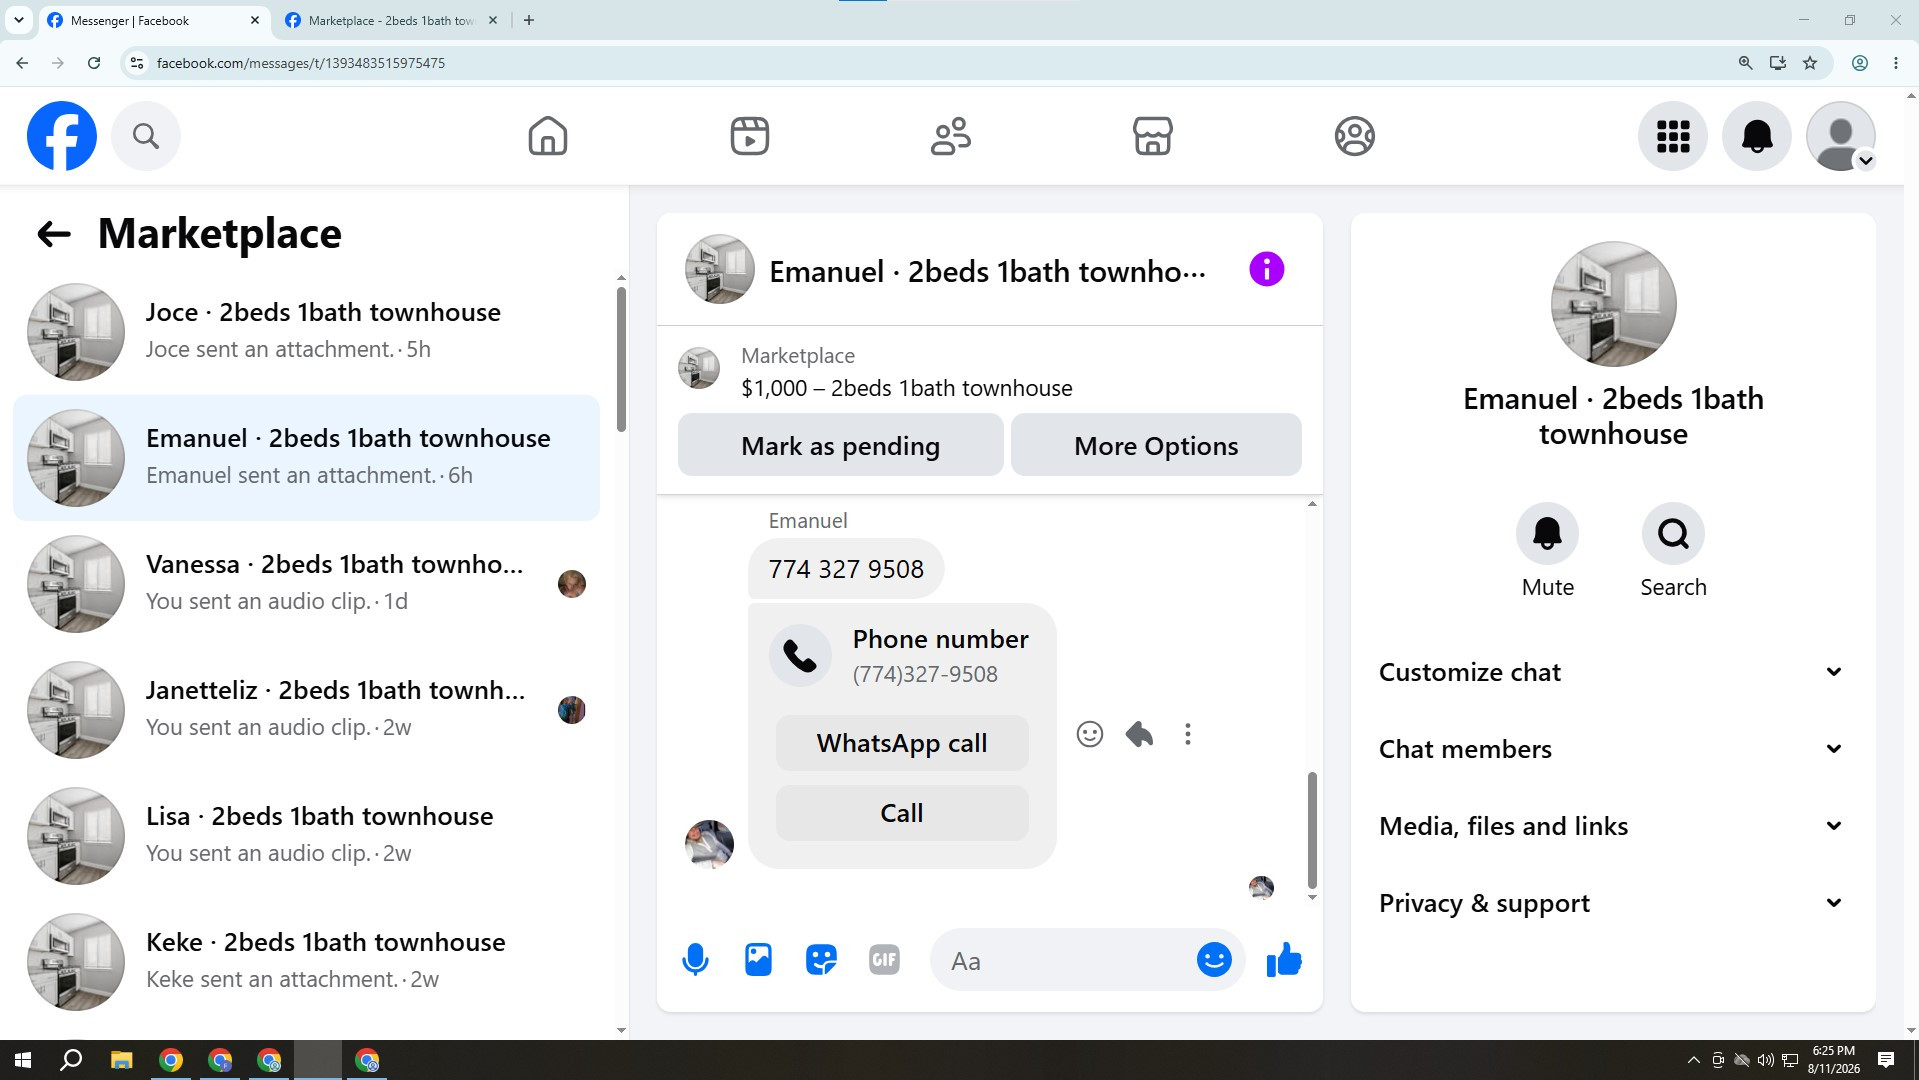Record a voice clip

click(x=695, y=961)
